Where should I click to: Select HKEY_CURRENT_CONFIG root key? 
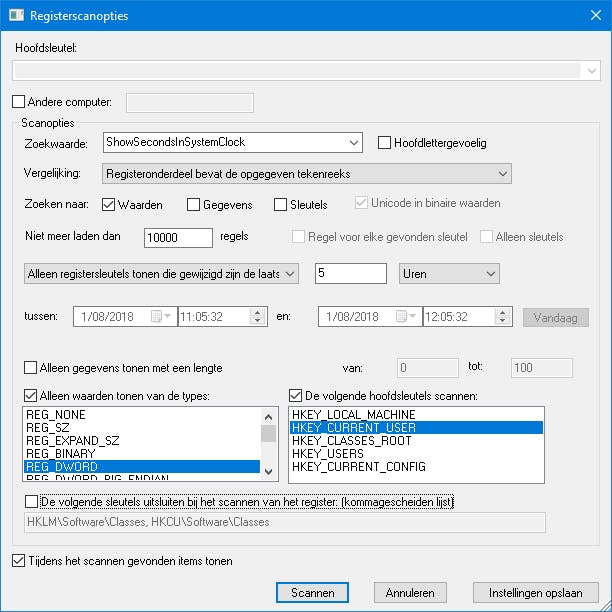416,467
